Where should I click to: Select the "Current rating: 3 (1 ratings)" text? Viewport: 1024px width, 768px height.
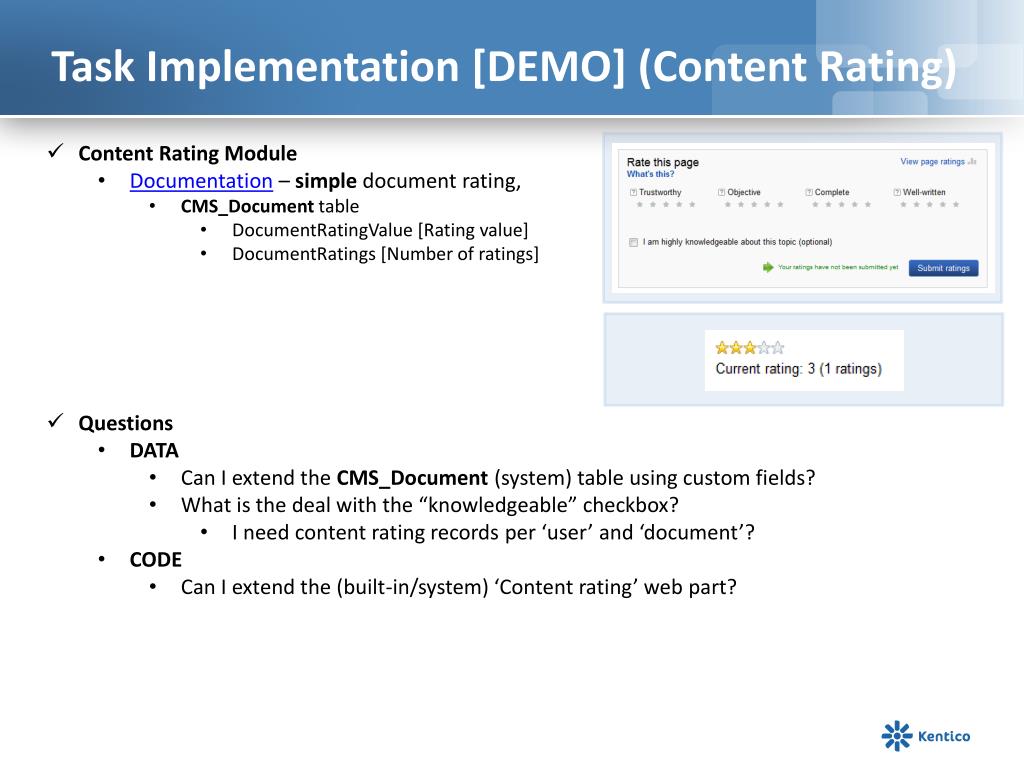click(x=799, y=369)
